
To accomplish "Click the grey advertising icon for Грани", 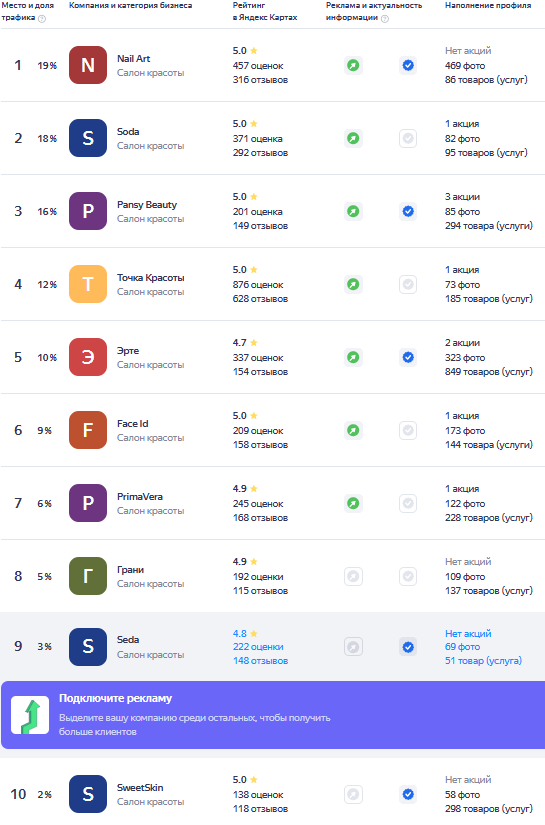I will tap(354, 576).
